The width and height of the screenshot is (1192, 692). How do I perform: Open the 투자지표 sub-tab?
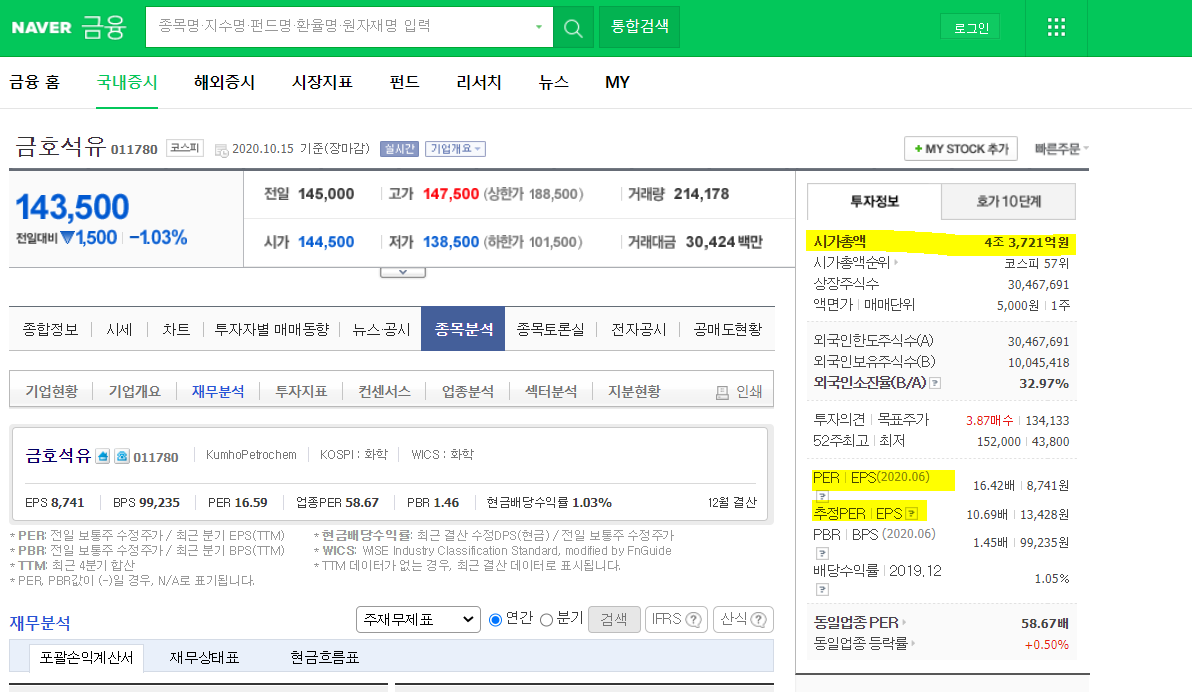tap(301, 392)
